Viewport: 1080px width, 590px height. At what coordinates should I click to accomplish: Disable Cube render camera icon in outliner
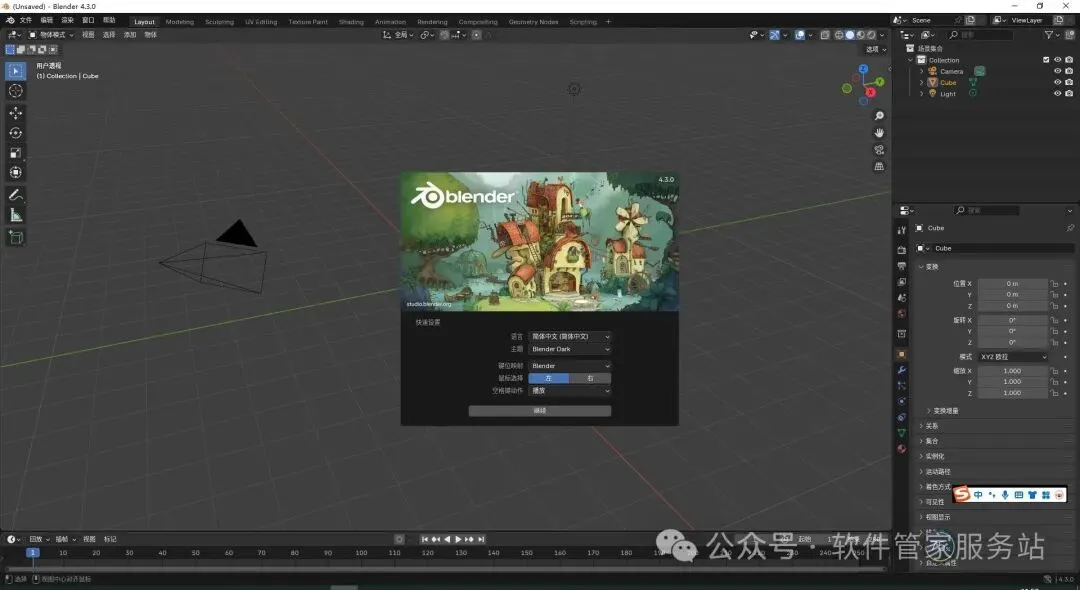(1069, 83)
